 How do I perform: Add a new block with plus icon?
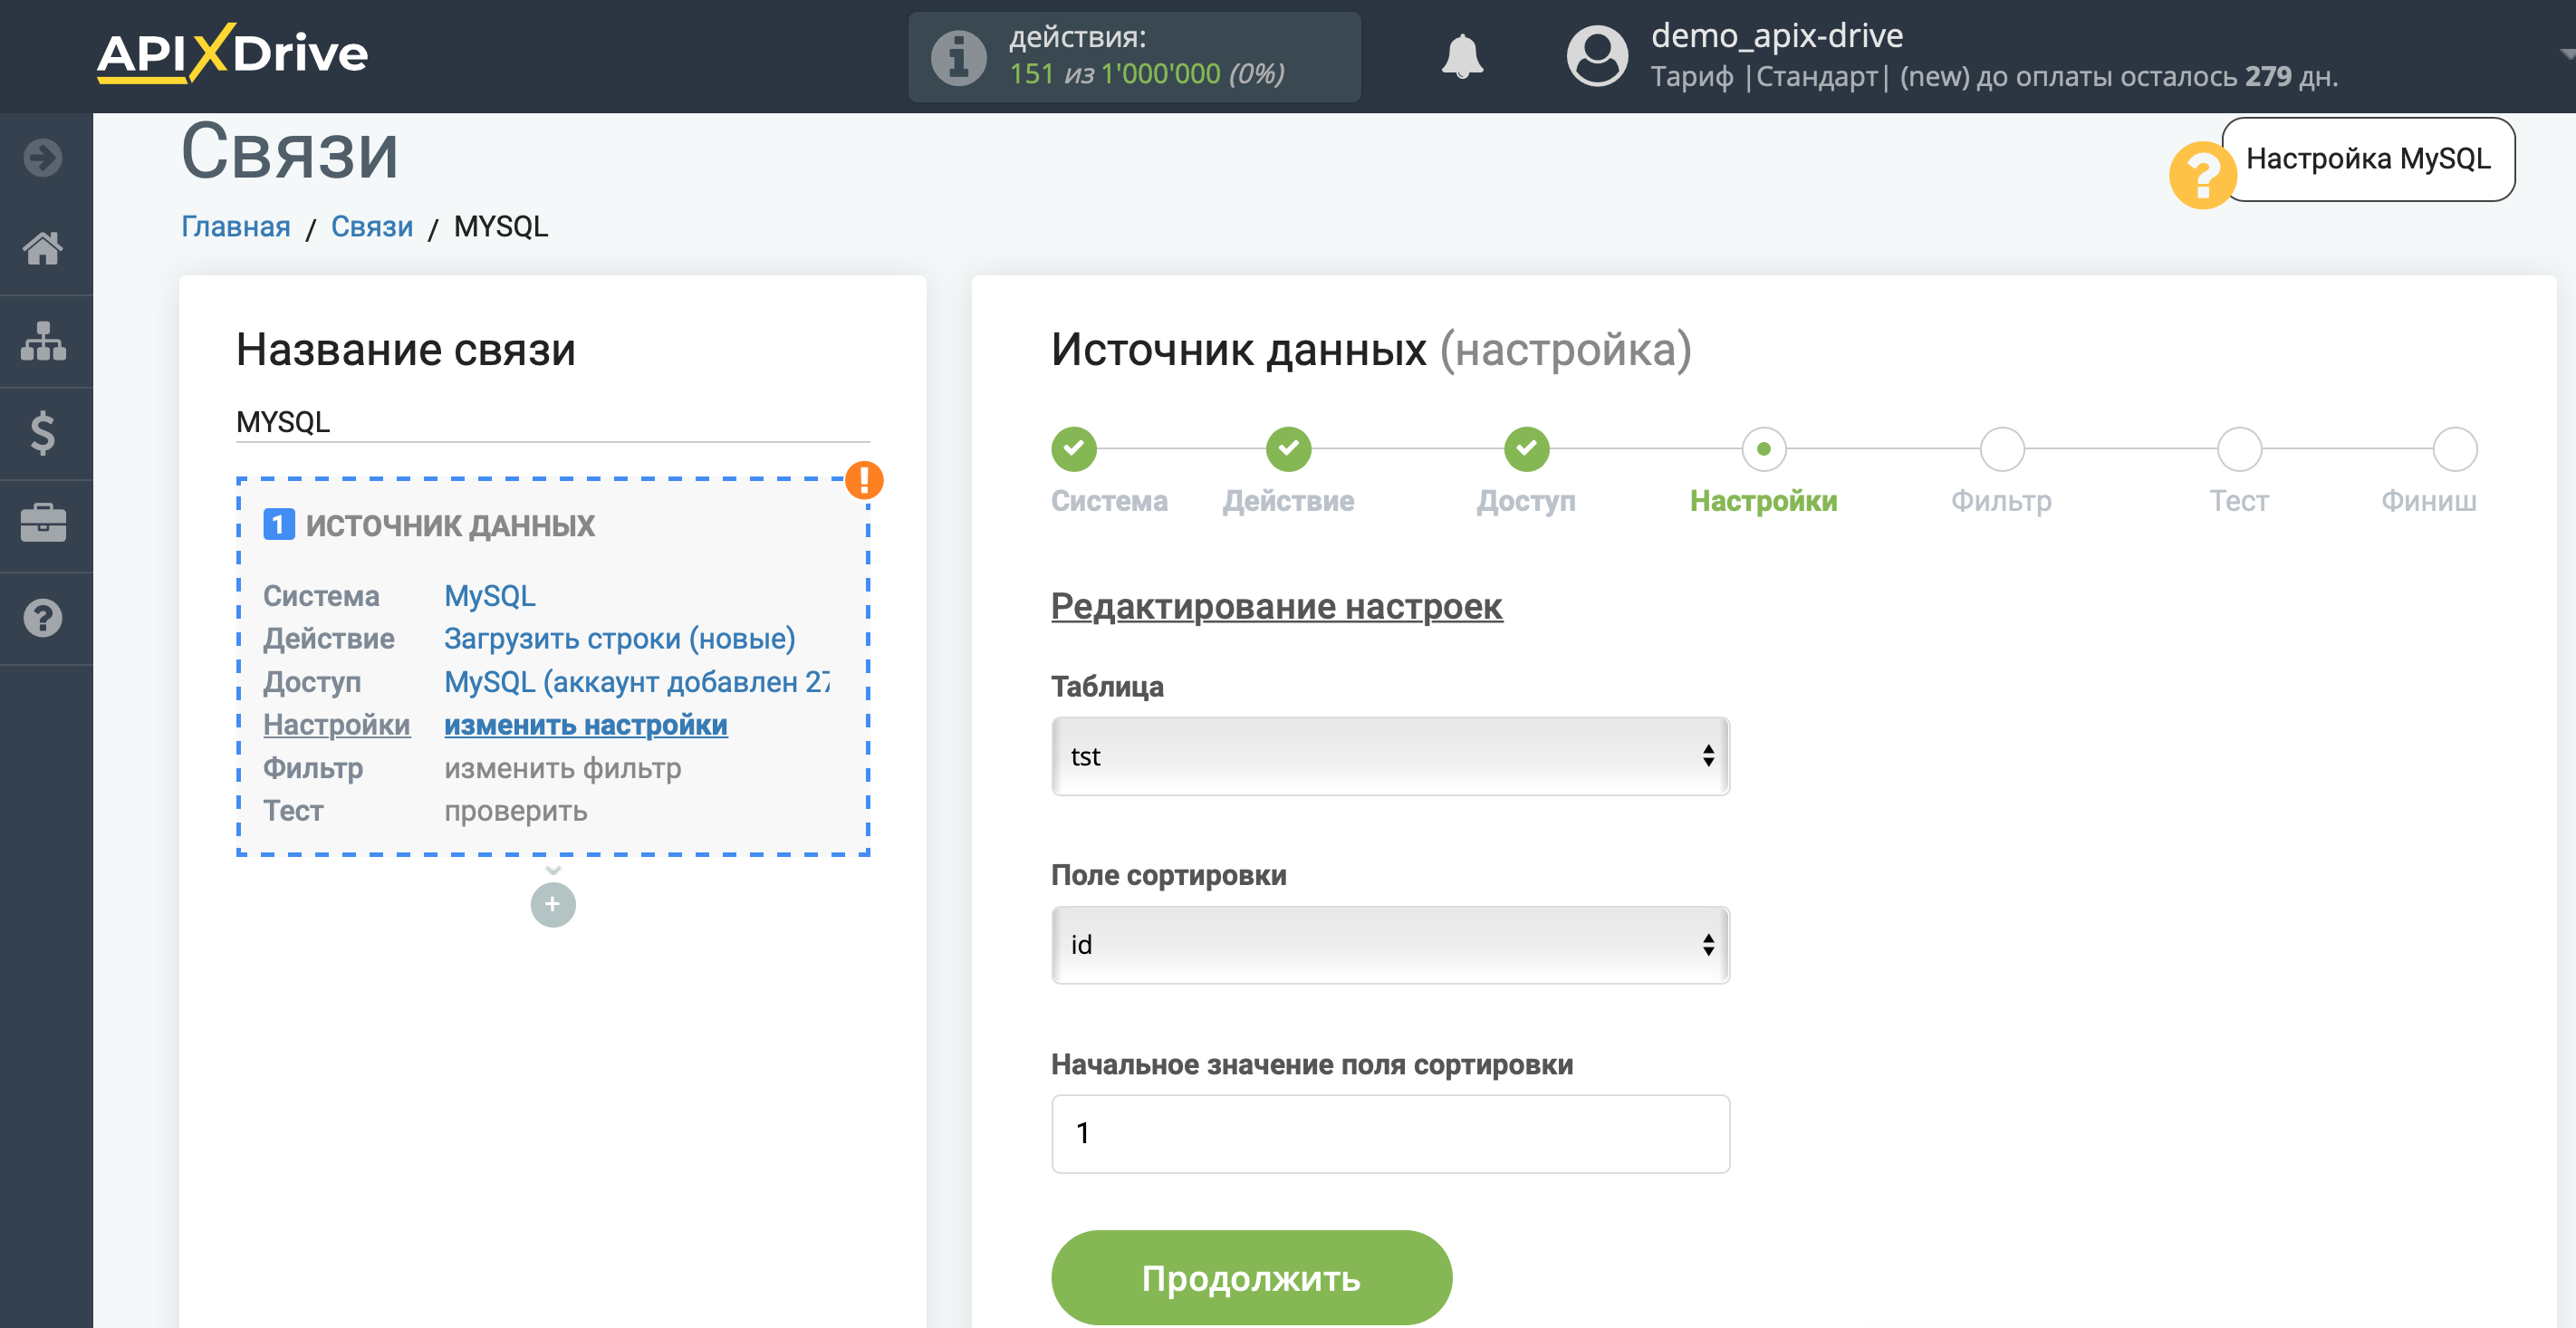(553, 905)
